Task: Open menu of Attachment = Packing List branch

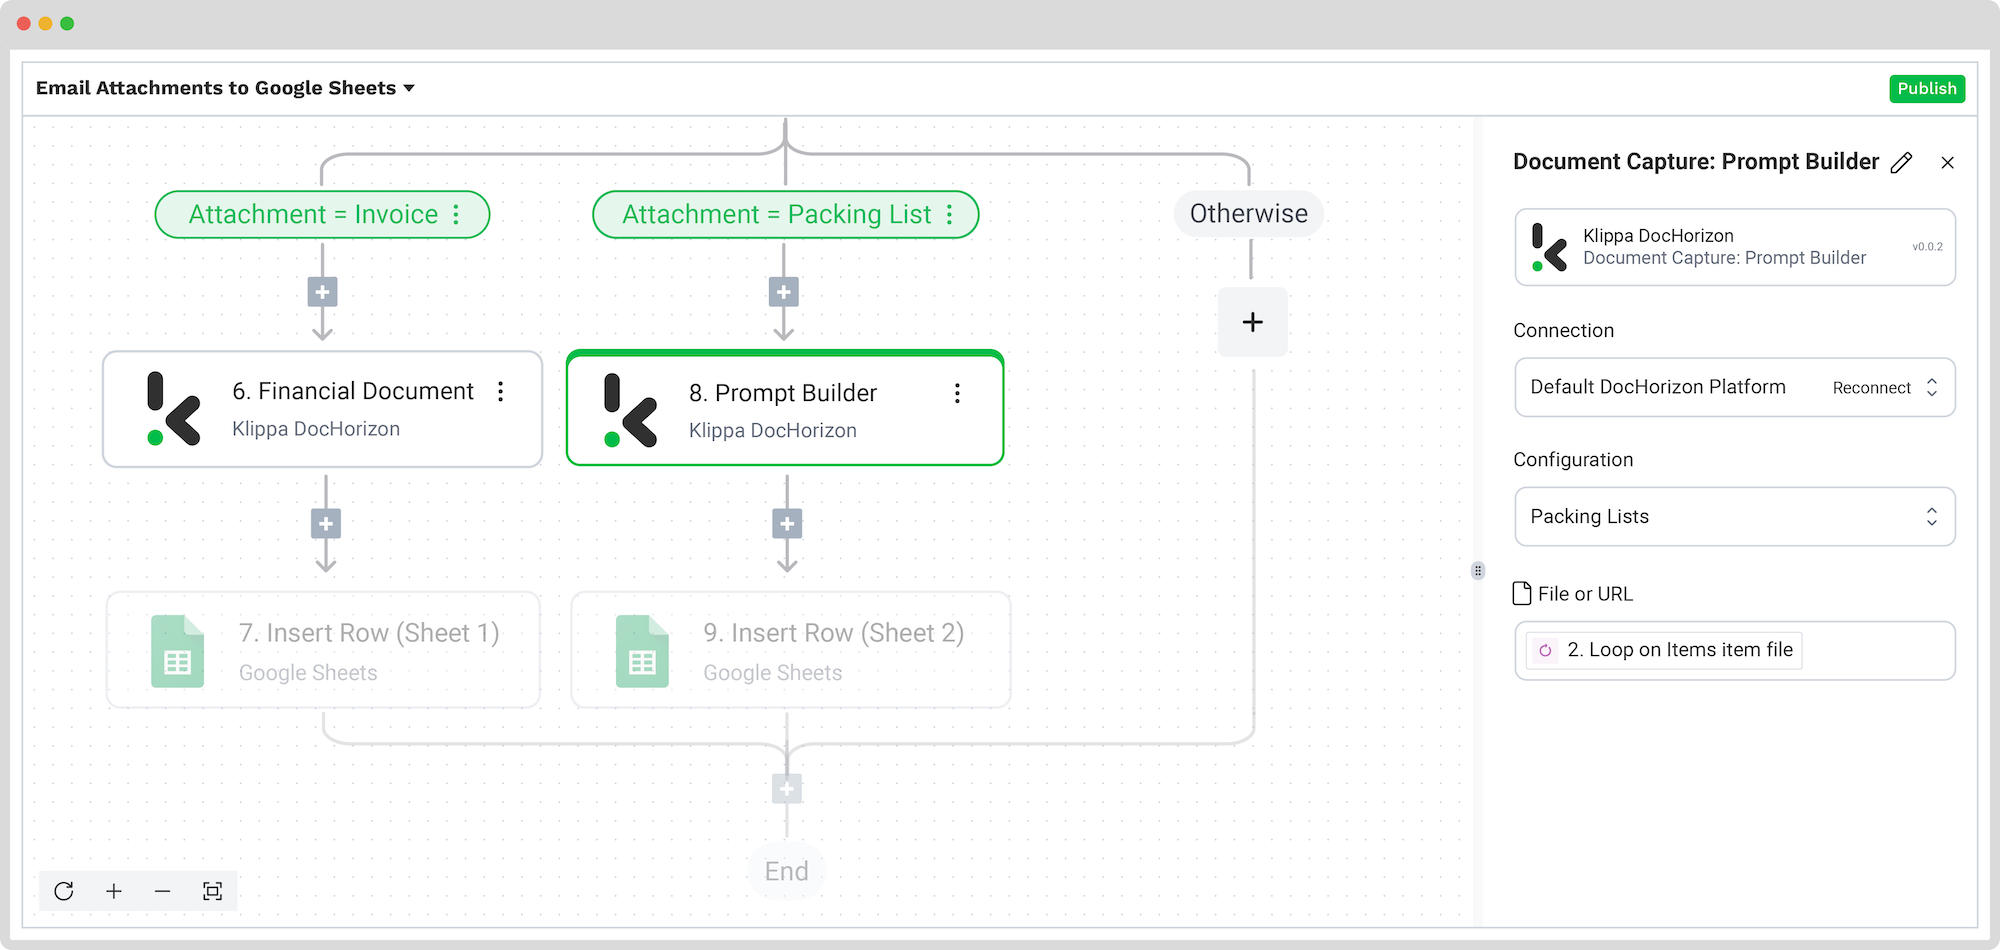Action: tap(949, 214)
